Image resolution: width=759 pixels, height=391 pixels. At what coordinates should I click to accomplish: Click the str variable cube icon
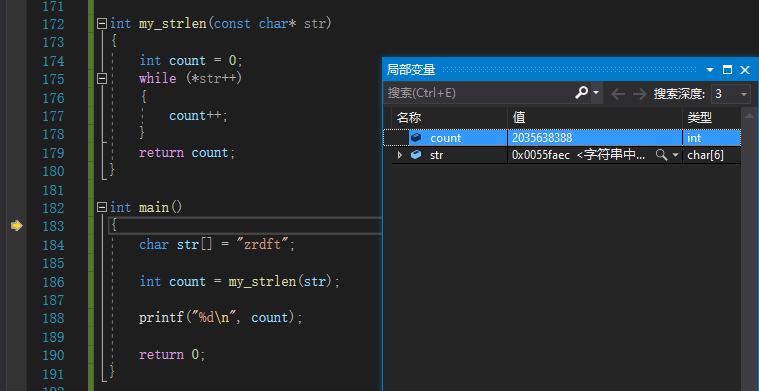click(416, 155)
